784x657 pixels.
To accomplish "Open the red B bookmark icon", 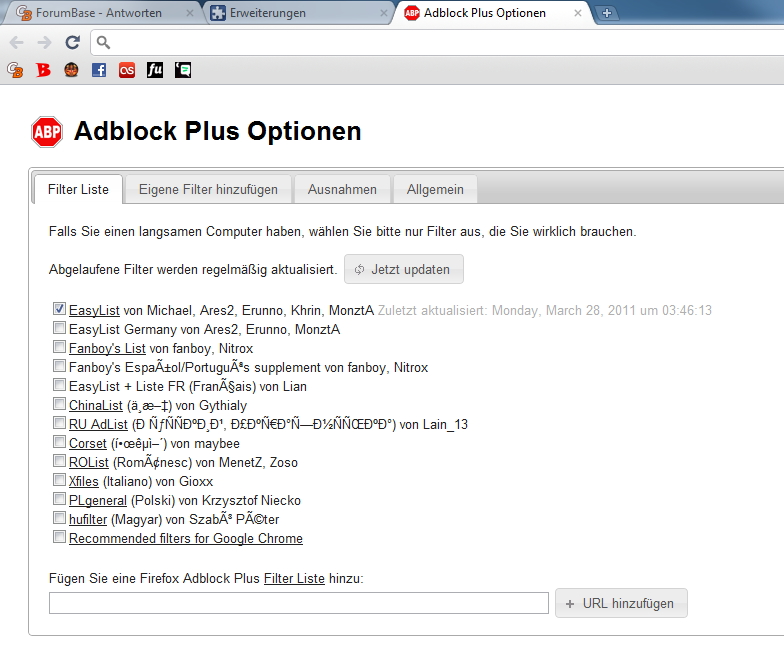I will tap(44, 70).
